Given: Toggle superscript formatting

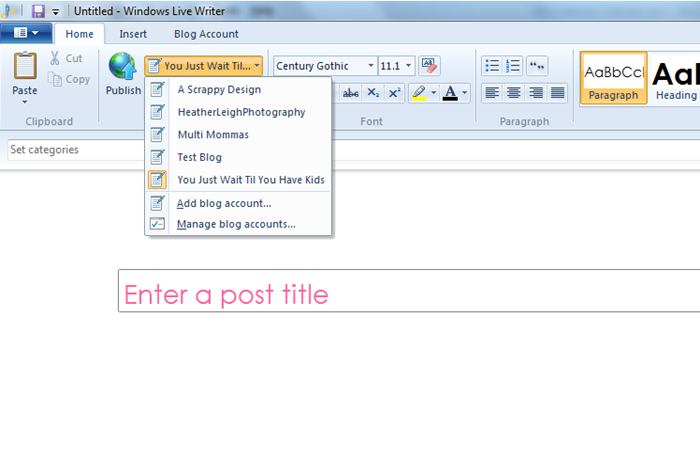Looking at the screenshot, I should tap(394, 93).
